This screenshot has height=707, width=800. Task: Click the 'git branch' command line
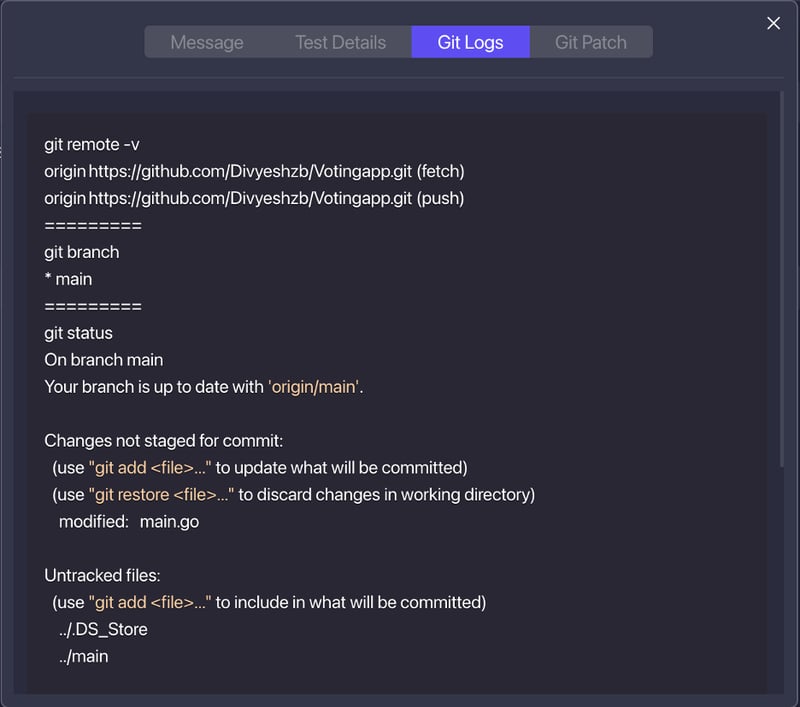tap(82, 252)
